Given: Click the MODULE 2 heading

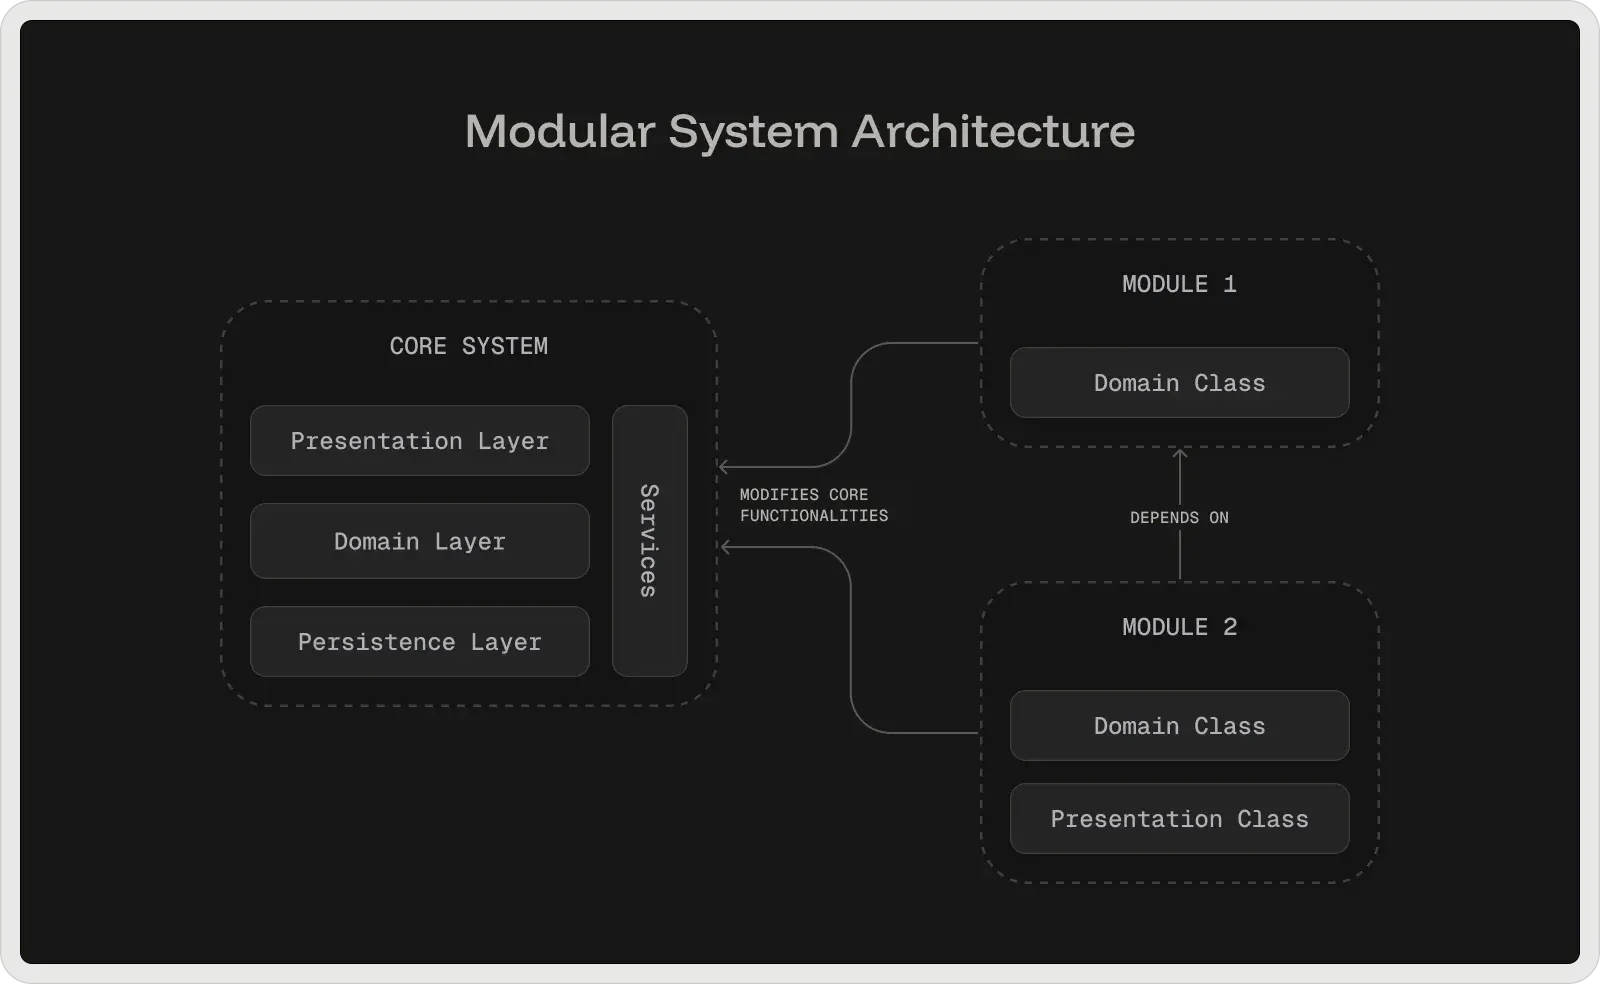Looking at the screenshot, I should tap(1180, 627).
